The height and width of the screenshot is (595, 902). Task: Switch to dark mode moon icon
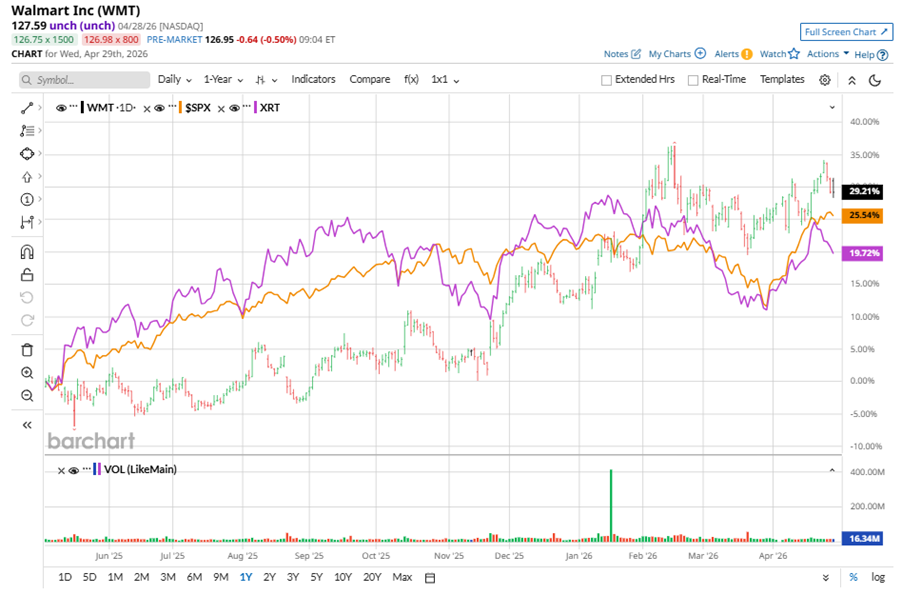tap(875, 80)
